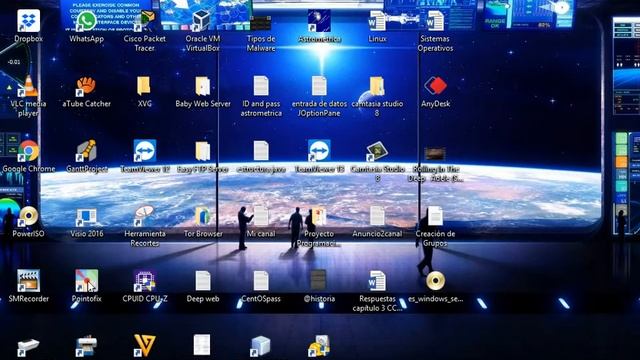Select the @historia item
The width and height of the screenshot is (640, 360).
[x=319, y=286]
